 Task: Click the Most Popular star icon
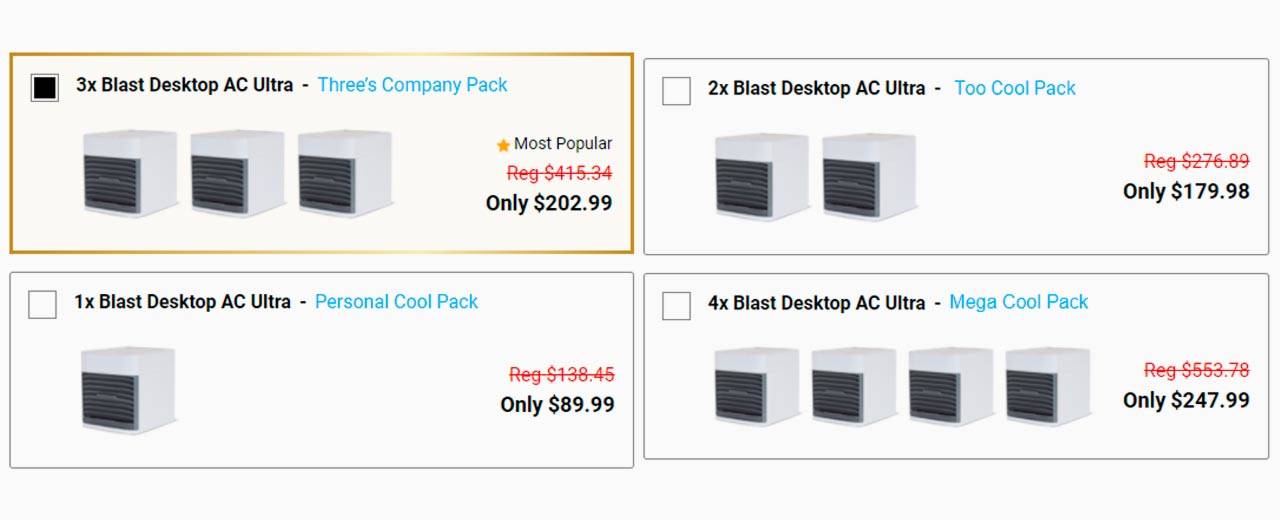click(503, 145)
